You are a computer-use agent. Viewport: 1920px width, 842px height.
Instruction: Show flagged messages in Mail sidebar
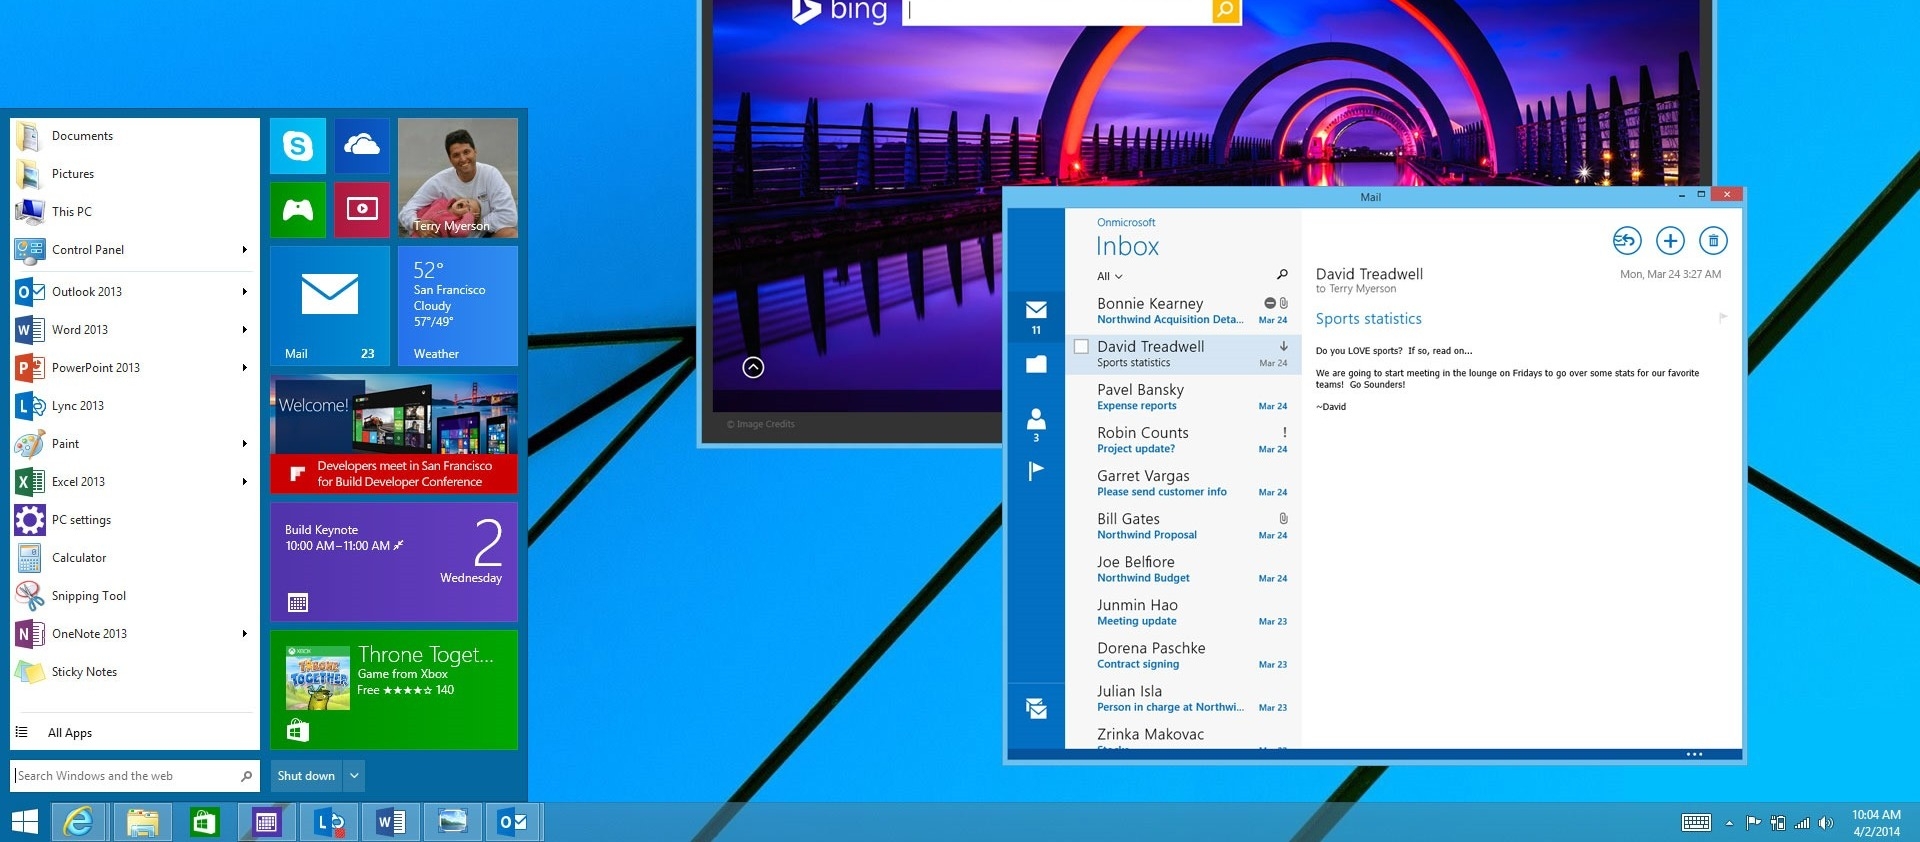[1036, 470]
